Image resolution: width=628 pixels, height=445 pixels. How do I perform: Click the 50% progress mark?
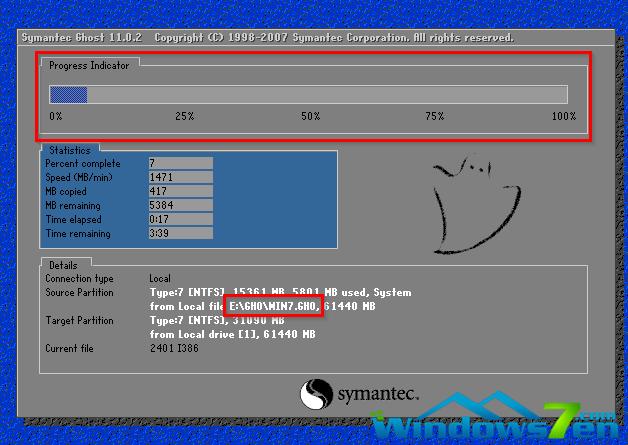(x=311, y=116)
